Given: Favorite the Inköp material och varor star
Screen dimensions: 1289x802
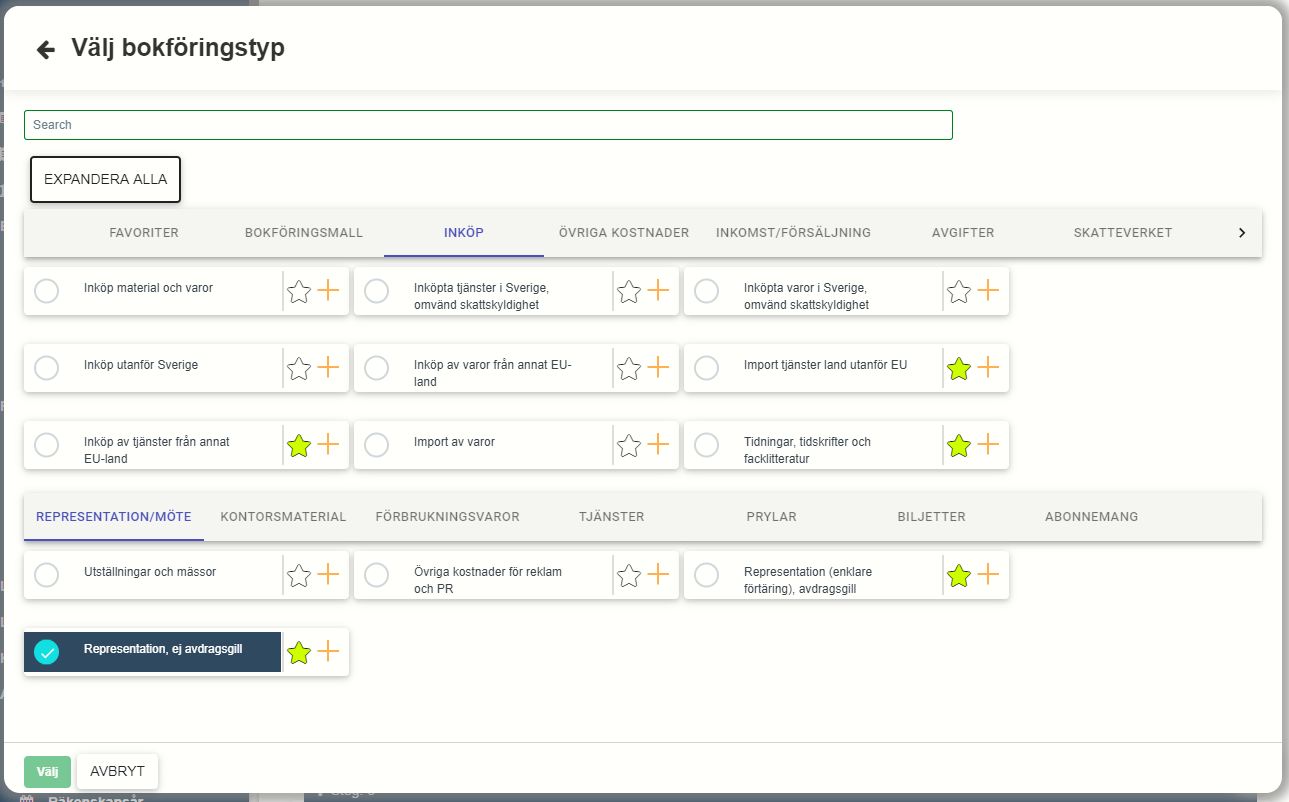Looking at the screenshot, I should coord(299,292).
